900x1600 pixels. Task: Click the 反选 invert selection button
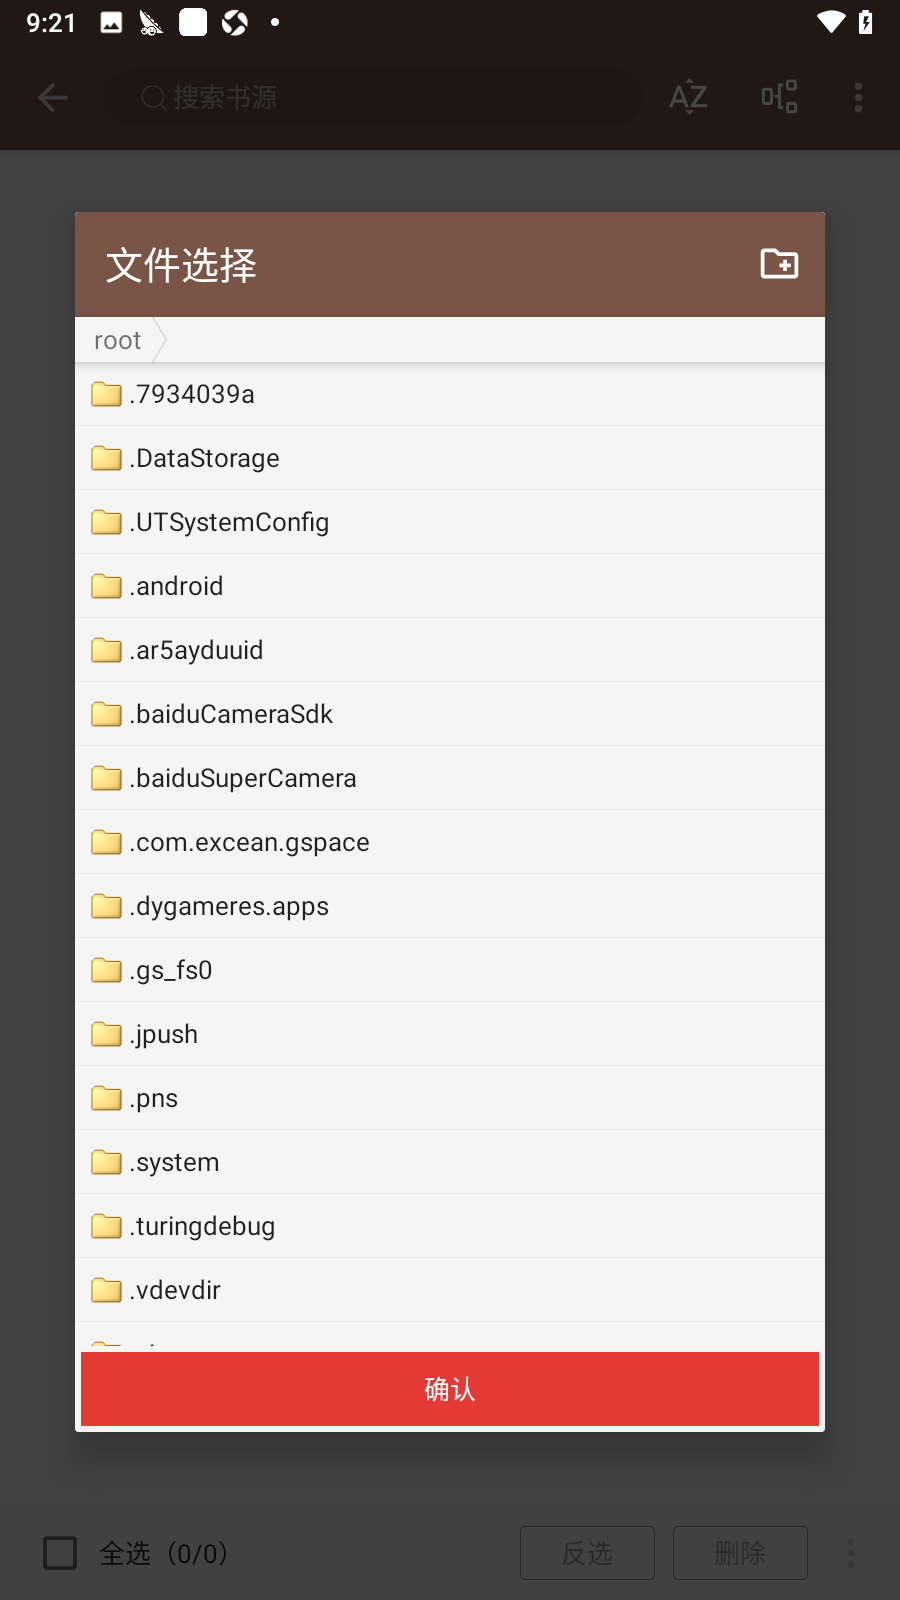click(587, 1553)
